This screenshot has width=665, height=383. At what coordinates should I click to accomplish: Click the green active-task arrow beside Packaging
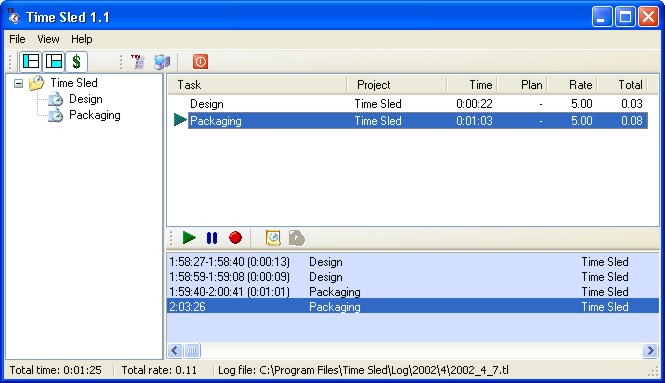click(180, 120)
